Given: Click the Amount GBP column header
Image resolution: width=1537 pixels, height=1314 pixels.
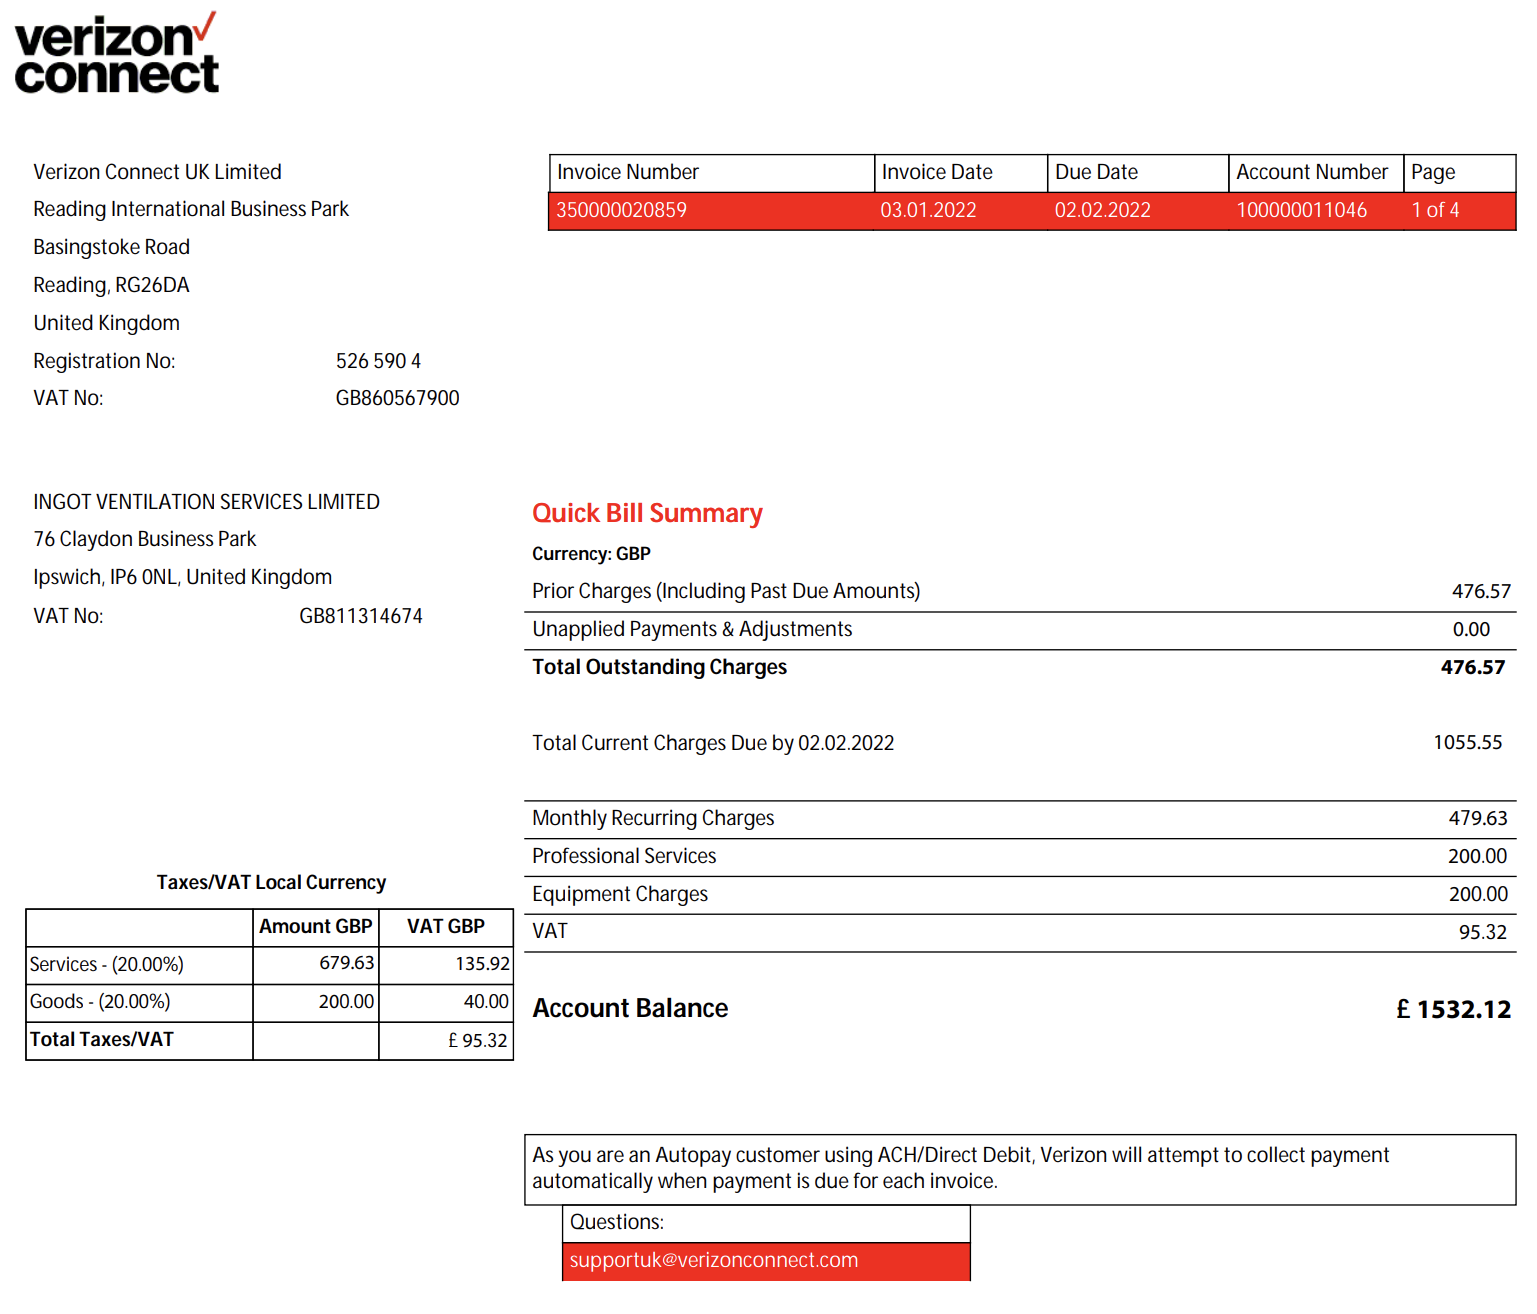Looking at the screenshot, I should coord(316,927).
